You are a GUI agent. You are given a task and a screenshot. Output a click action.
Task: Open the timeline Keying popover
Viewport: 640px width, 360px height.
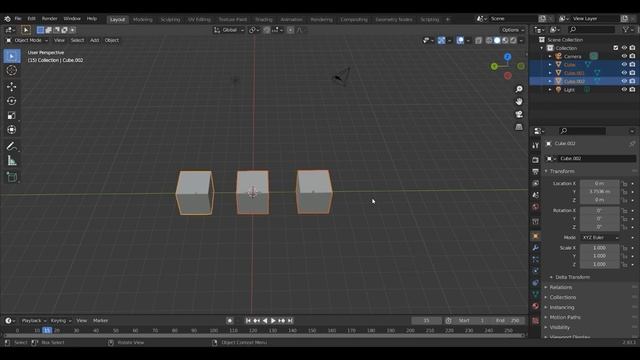[61, 321]
